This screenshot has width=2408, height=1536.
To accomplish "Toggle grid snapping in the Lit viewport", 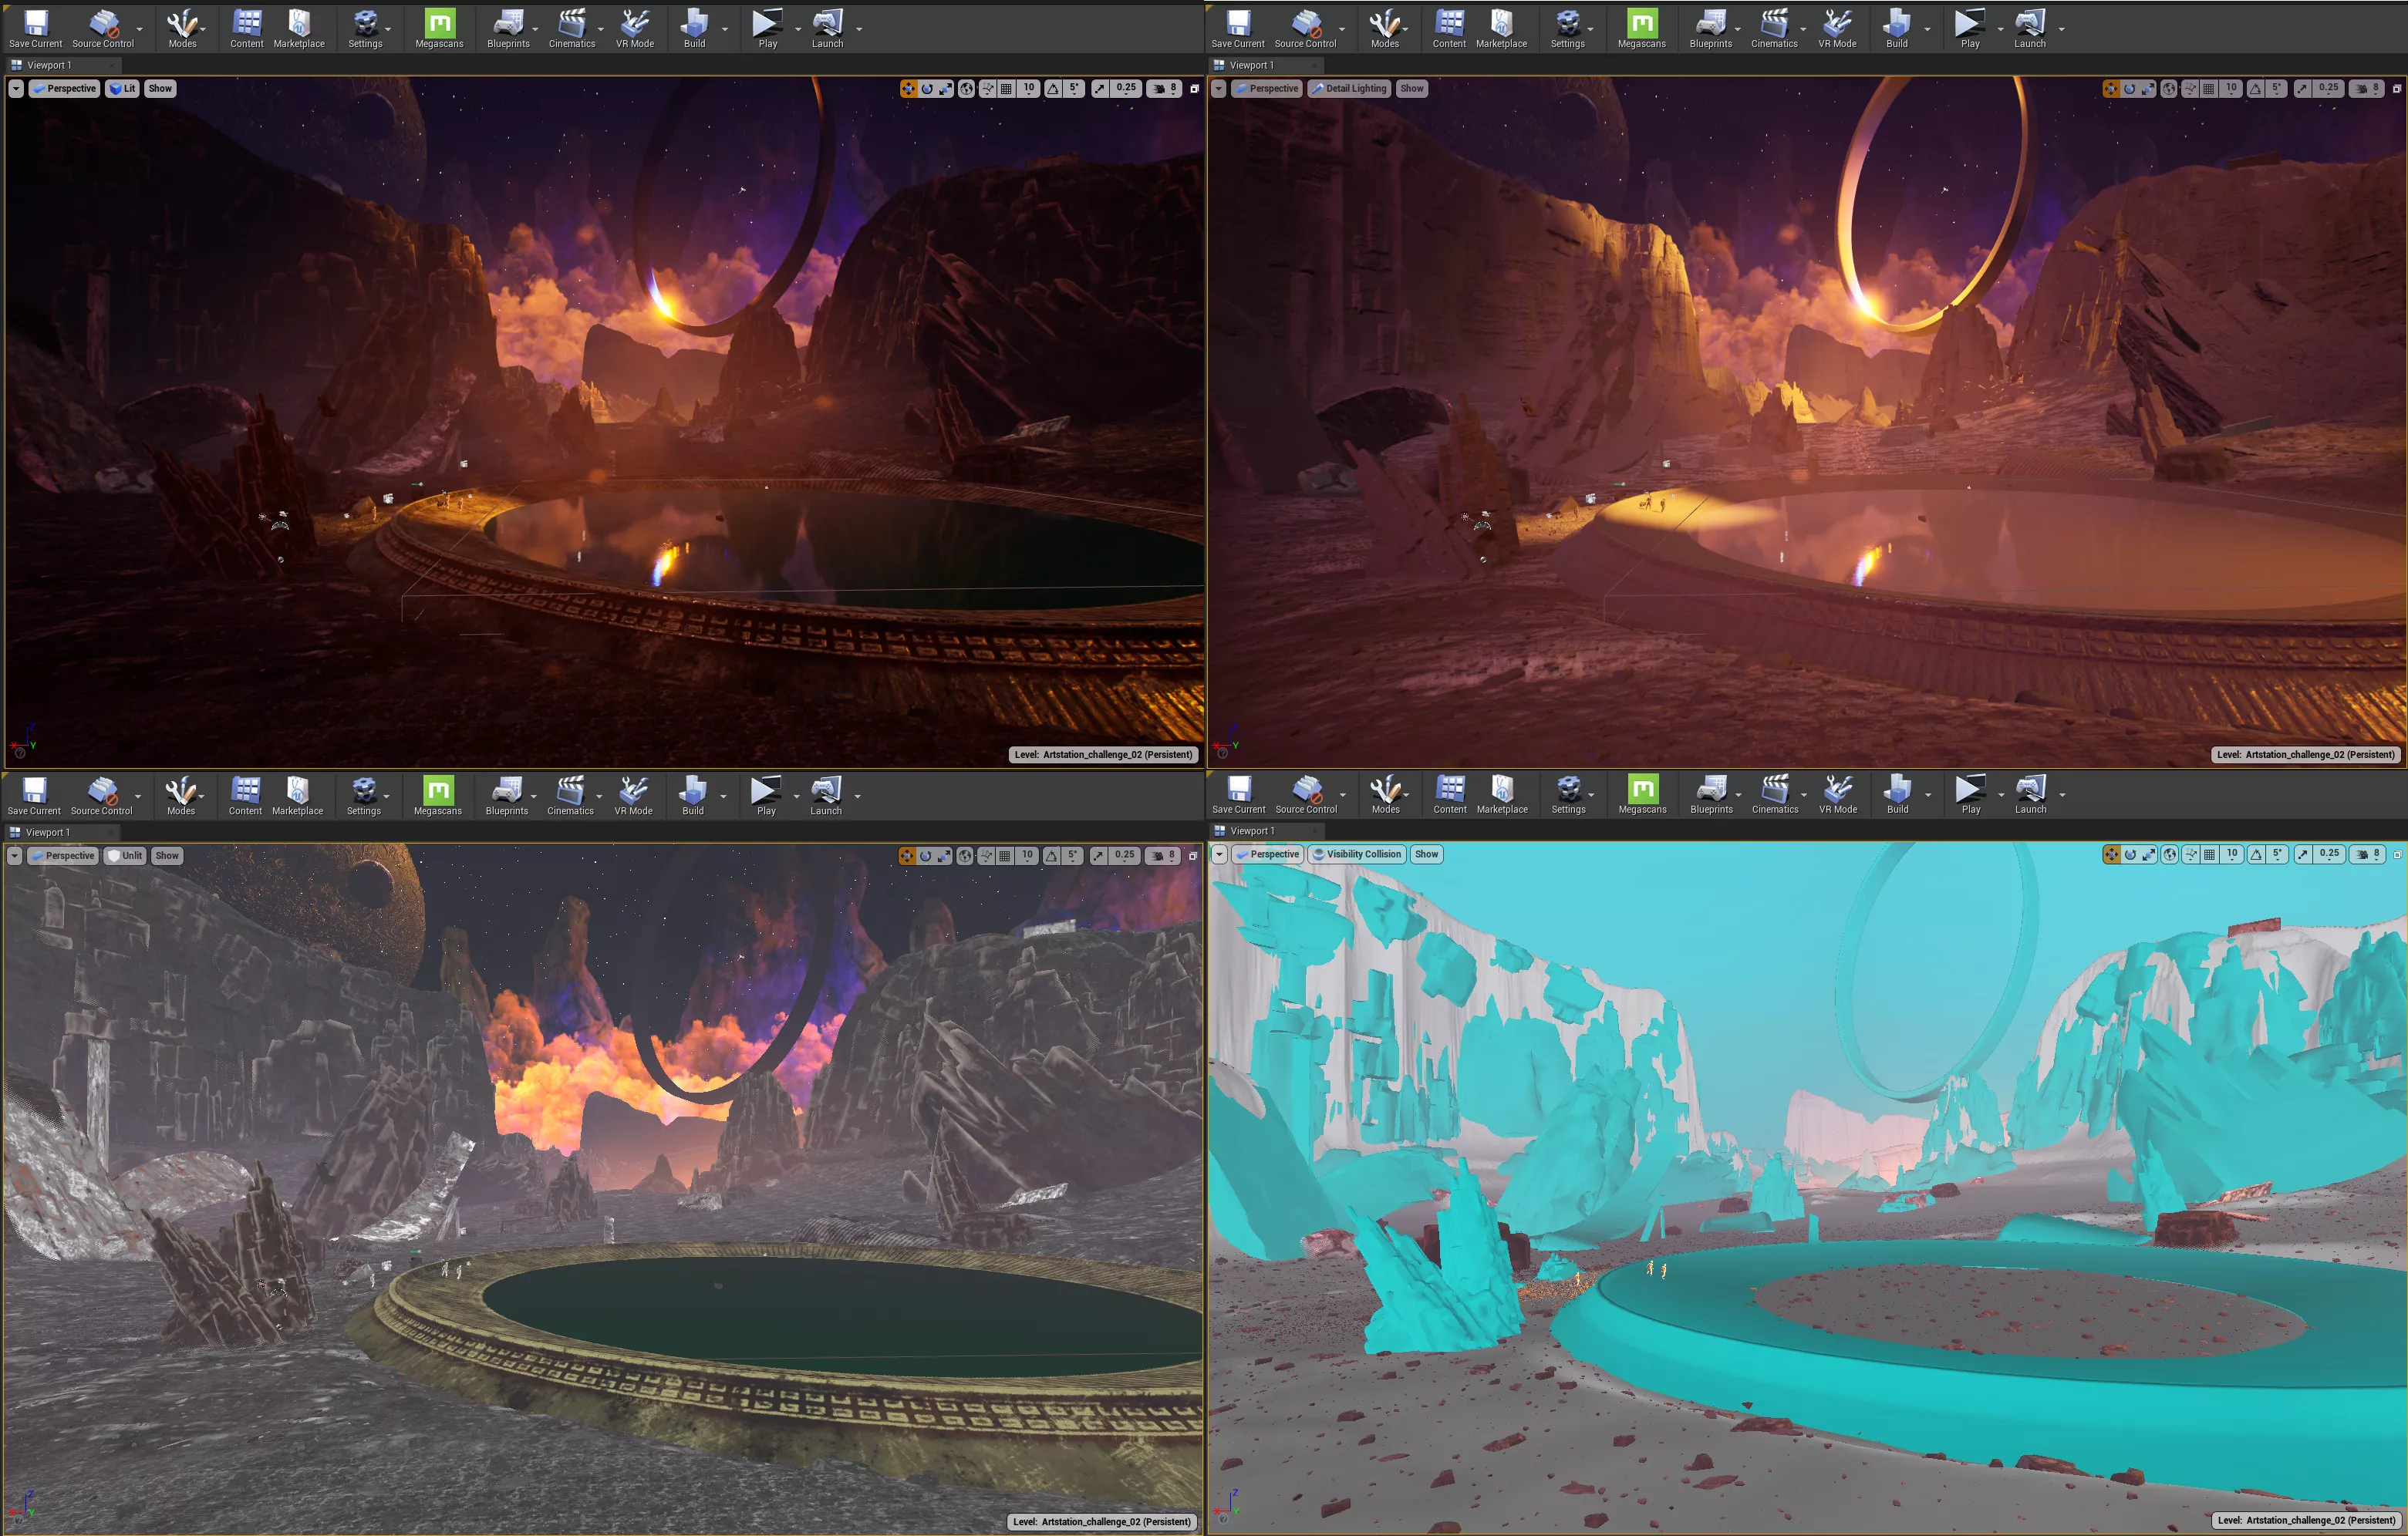I will click(x=1006, y=89).
